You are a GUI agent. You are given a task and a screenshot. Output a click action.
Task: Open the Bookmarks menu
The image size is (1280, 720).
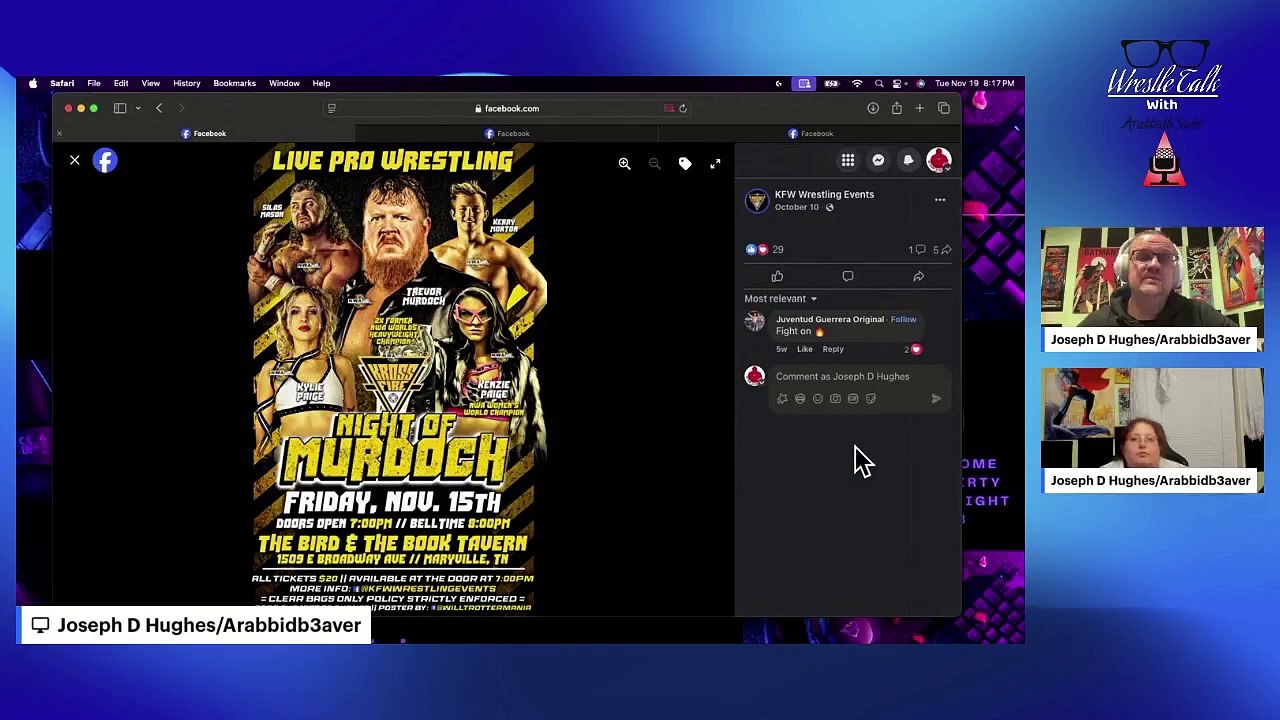234,83
